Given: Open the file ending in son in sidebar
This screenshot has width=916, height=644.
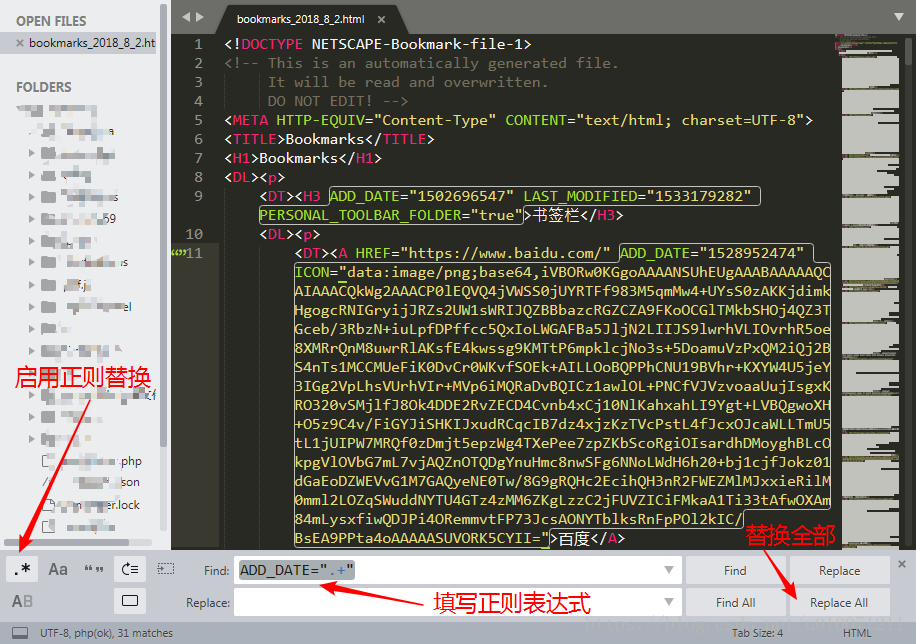Looking at the screenshot, I should [x=93, y=482].
